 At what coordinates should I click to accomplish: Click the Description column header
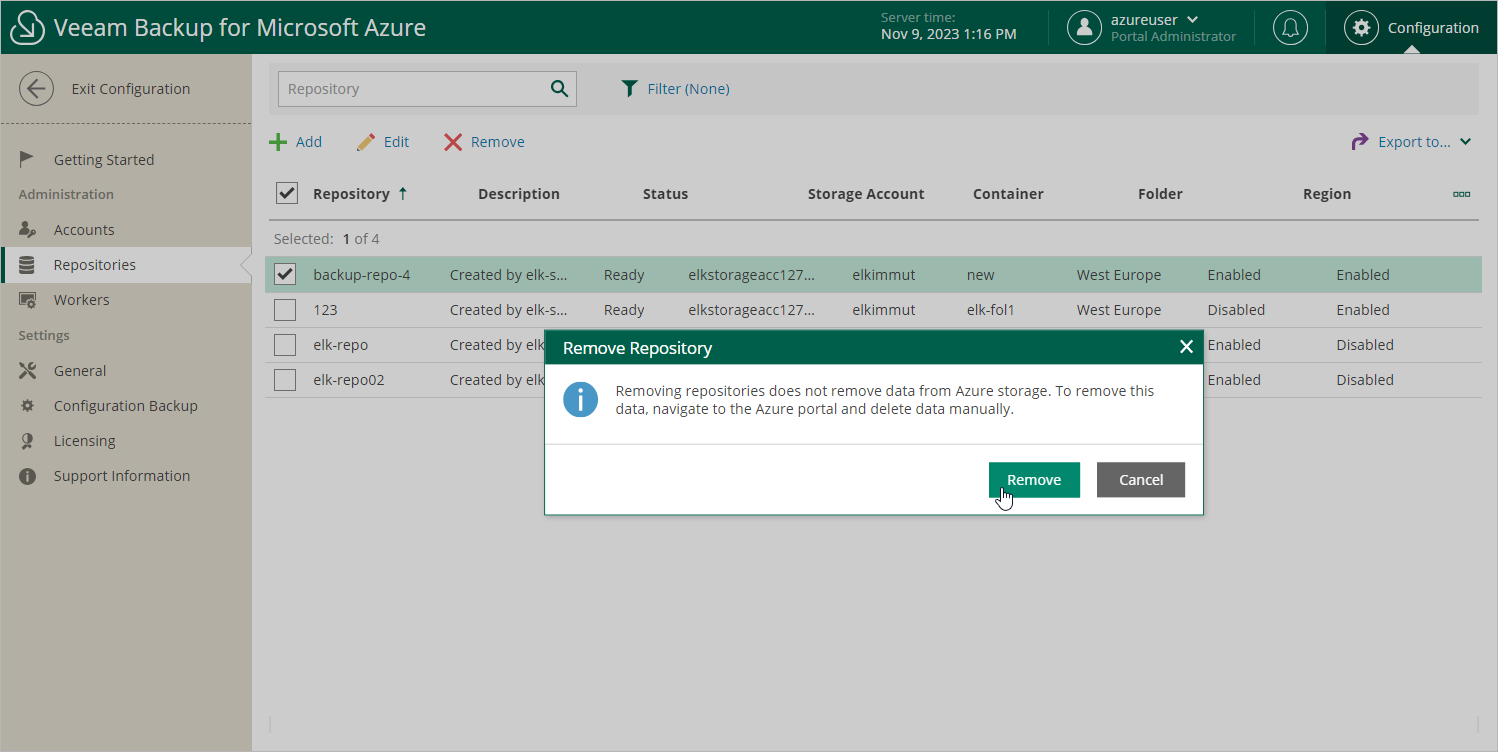point(519,194)
